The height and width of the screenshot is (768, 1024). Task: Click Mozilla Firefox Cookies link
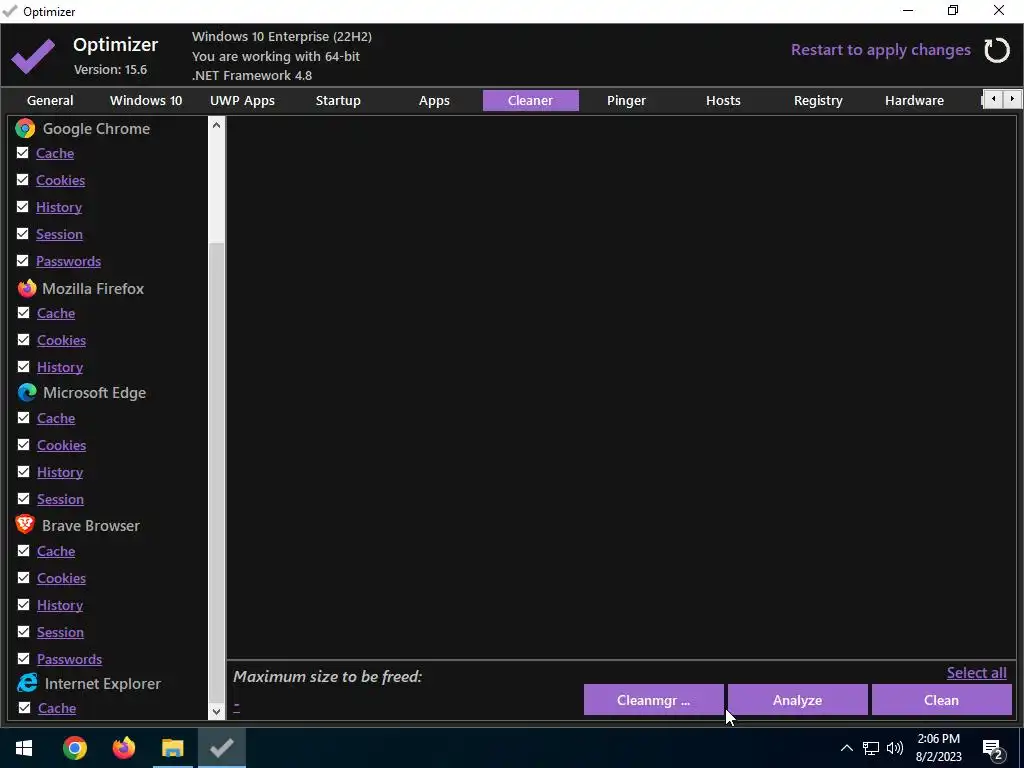(x=61, y=340)
